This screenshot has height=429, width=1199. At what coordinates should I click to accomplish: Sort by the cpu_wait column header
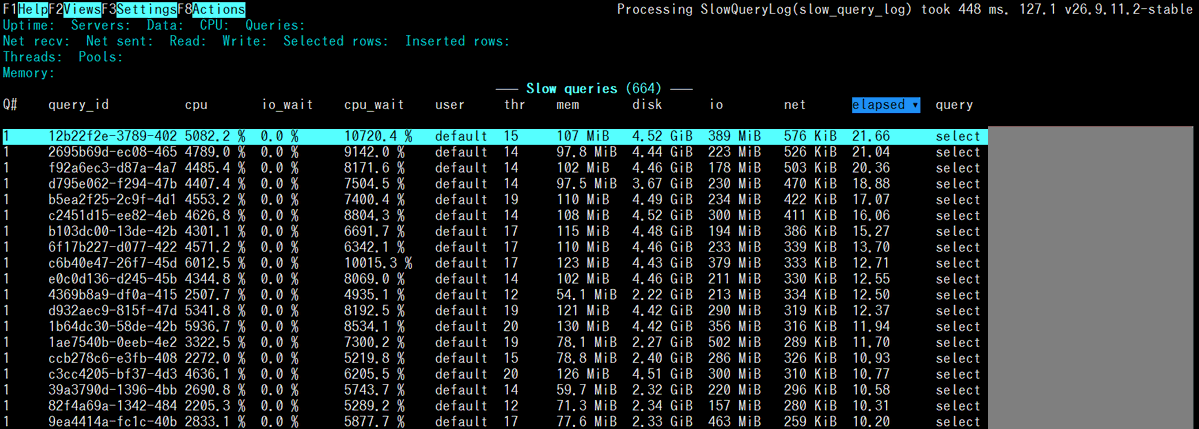374,105
